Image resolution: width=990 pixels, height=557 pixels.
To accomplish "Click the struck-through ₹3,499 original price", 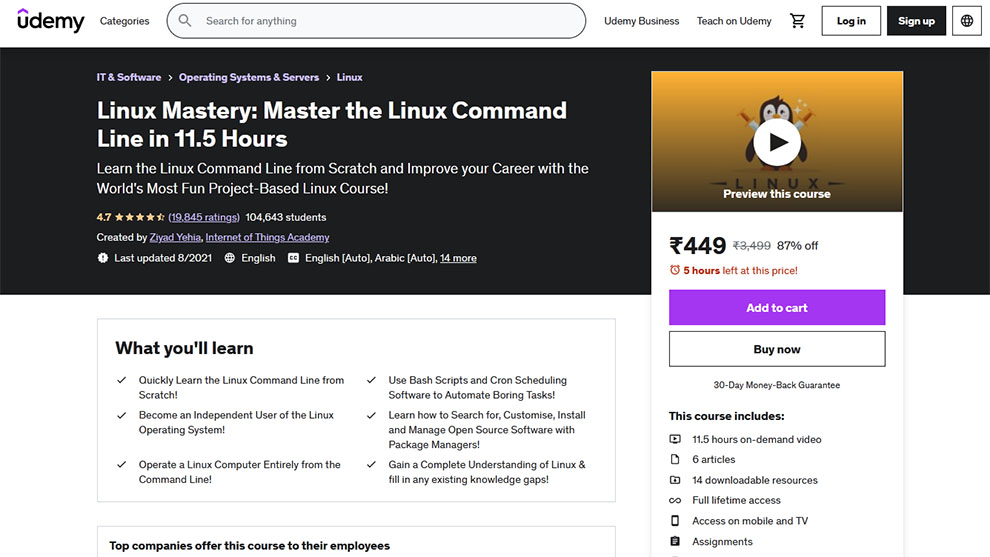I will pos(751,246).
